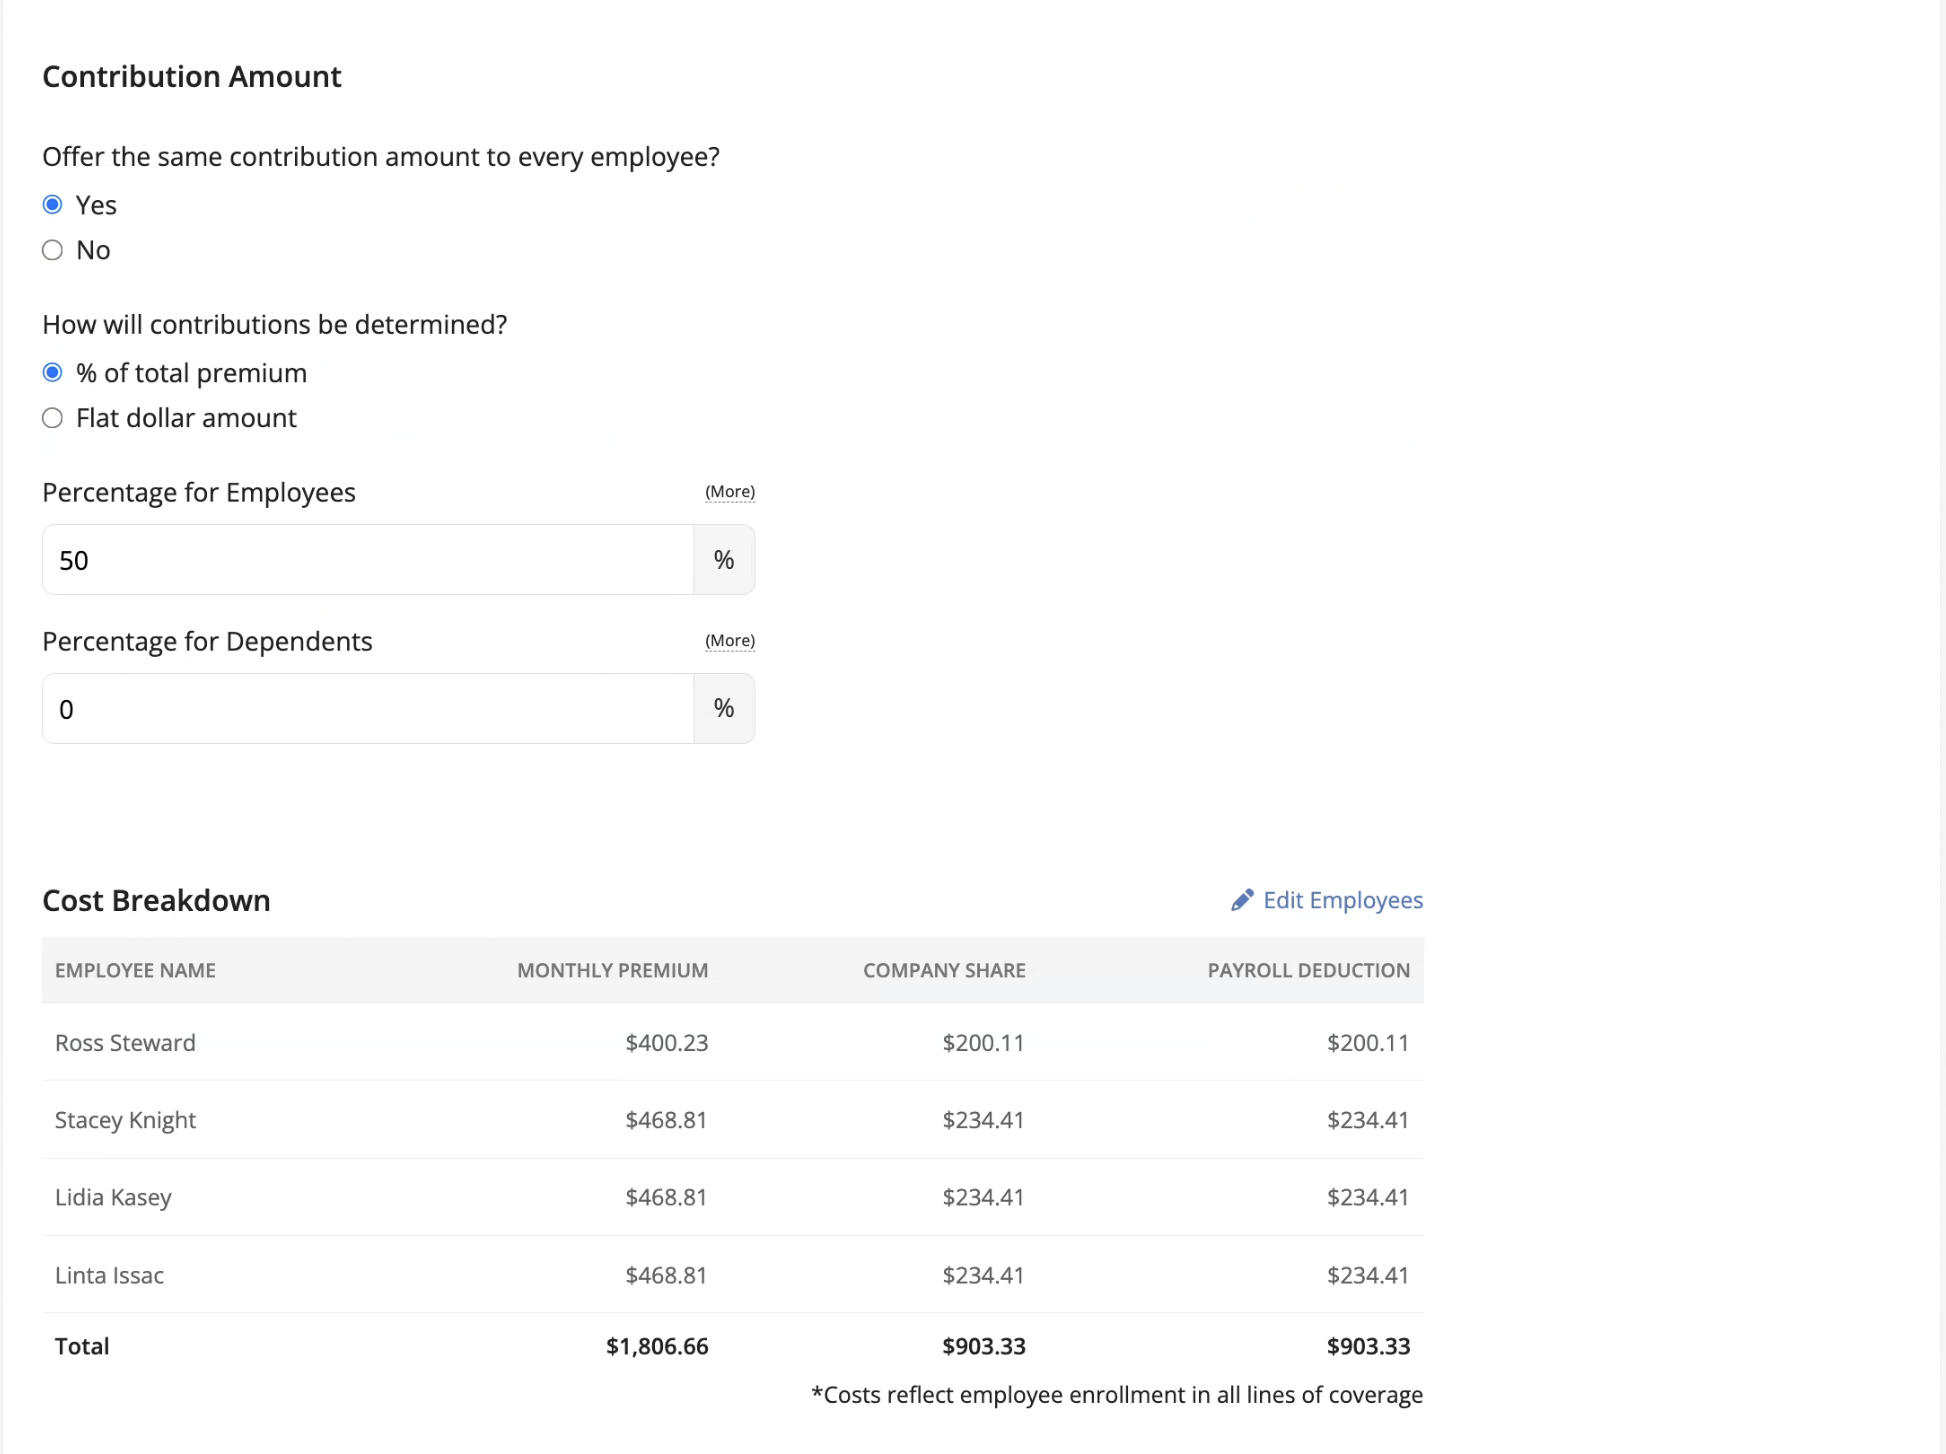Viewport: 1946px width, 1454px height.
Task: Select Yes for same contribution amount
Action: pos(53,205)
